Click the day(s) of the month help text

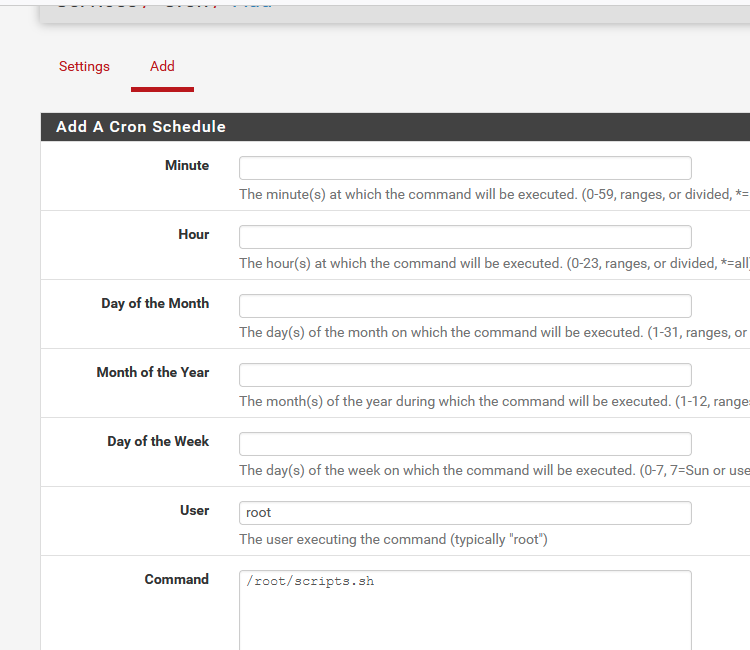point(495,332)
